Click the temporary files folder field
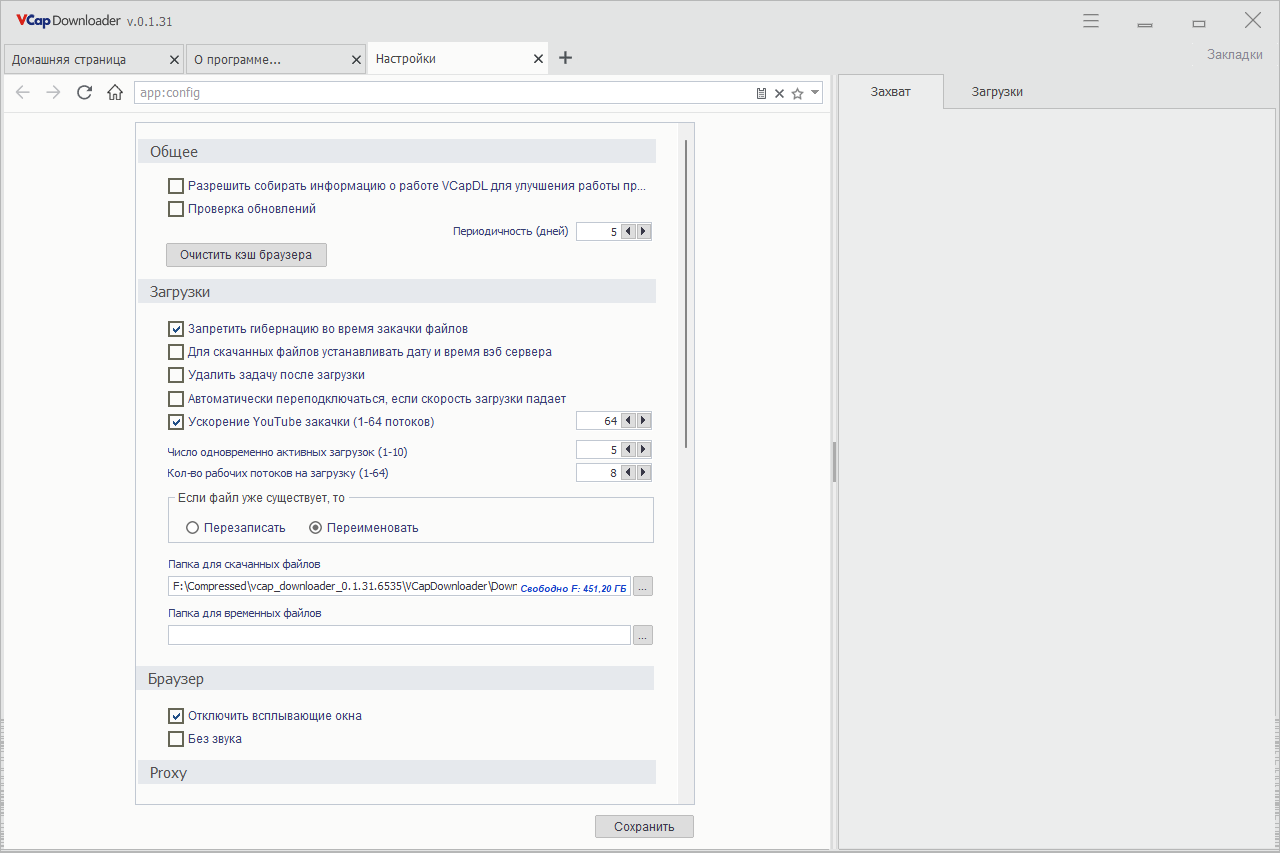The height and width of the screenshot is (853, 1280). tap(399, 635)
